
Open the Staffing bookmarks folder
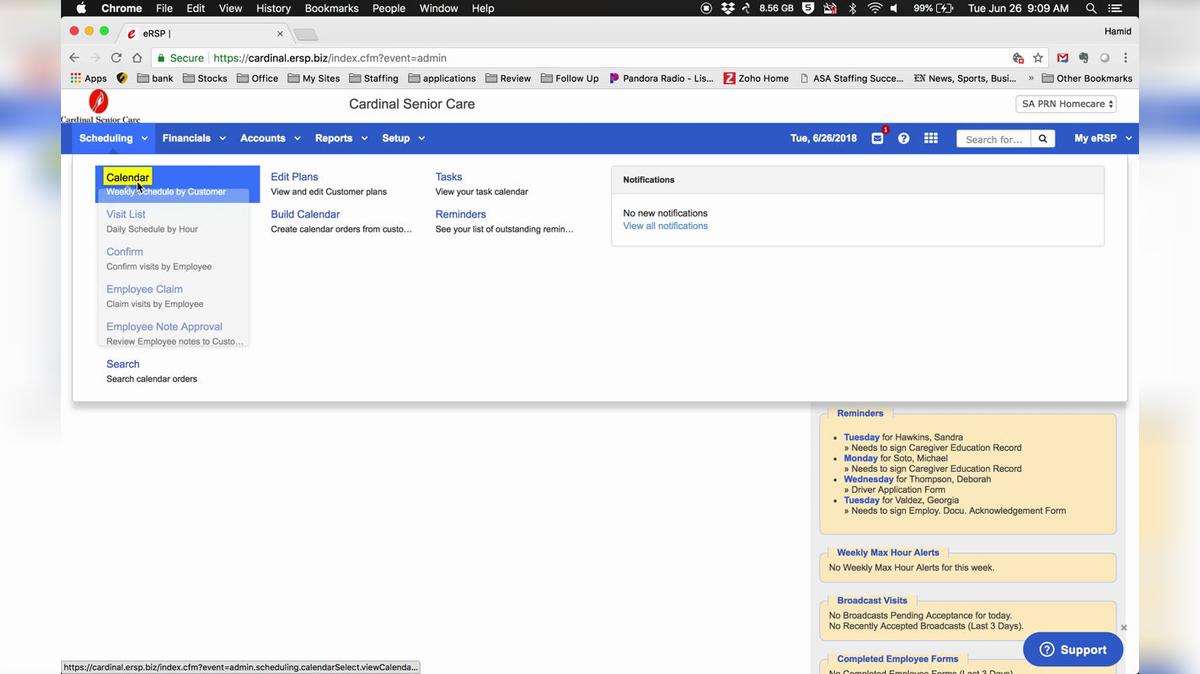pos(373,78)
